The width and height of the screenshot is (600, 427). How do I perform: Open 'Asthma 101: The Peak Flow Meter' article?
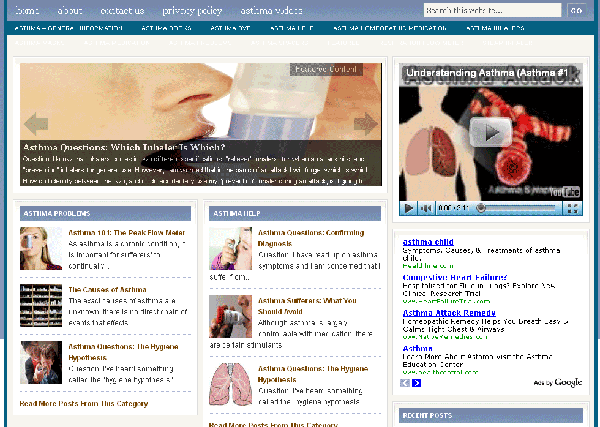[x=127, y=233]
